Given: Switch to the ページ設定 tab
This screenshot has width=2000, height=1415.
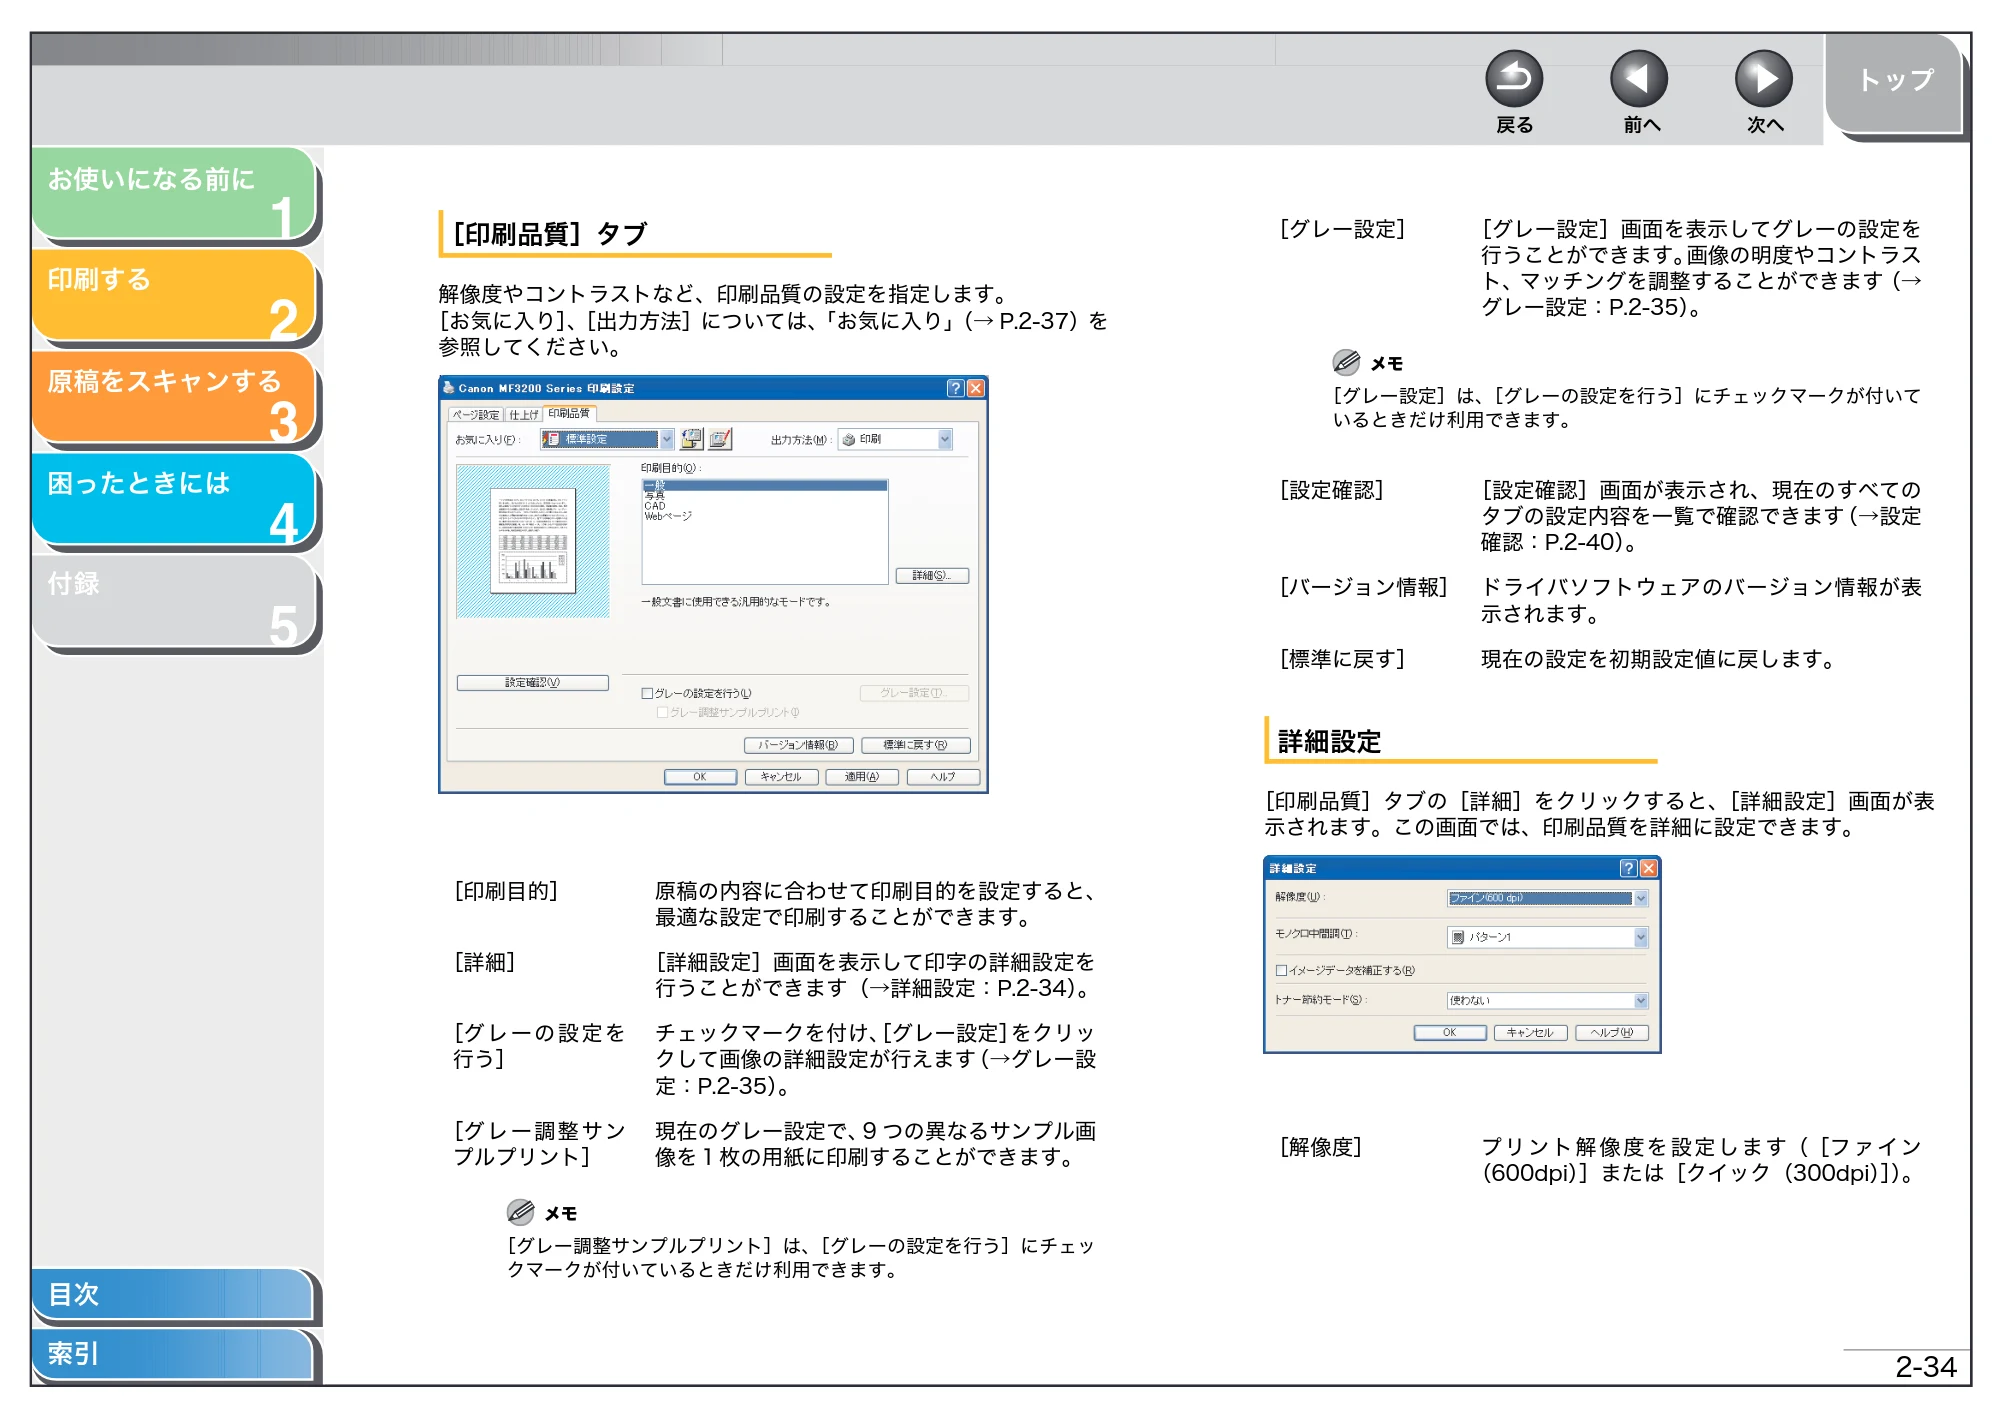Looking at the screenshot, I should 476,414.
